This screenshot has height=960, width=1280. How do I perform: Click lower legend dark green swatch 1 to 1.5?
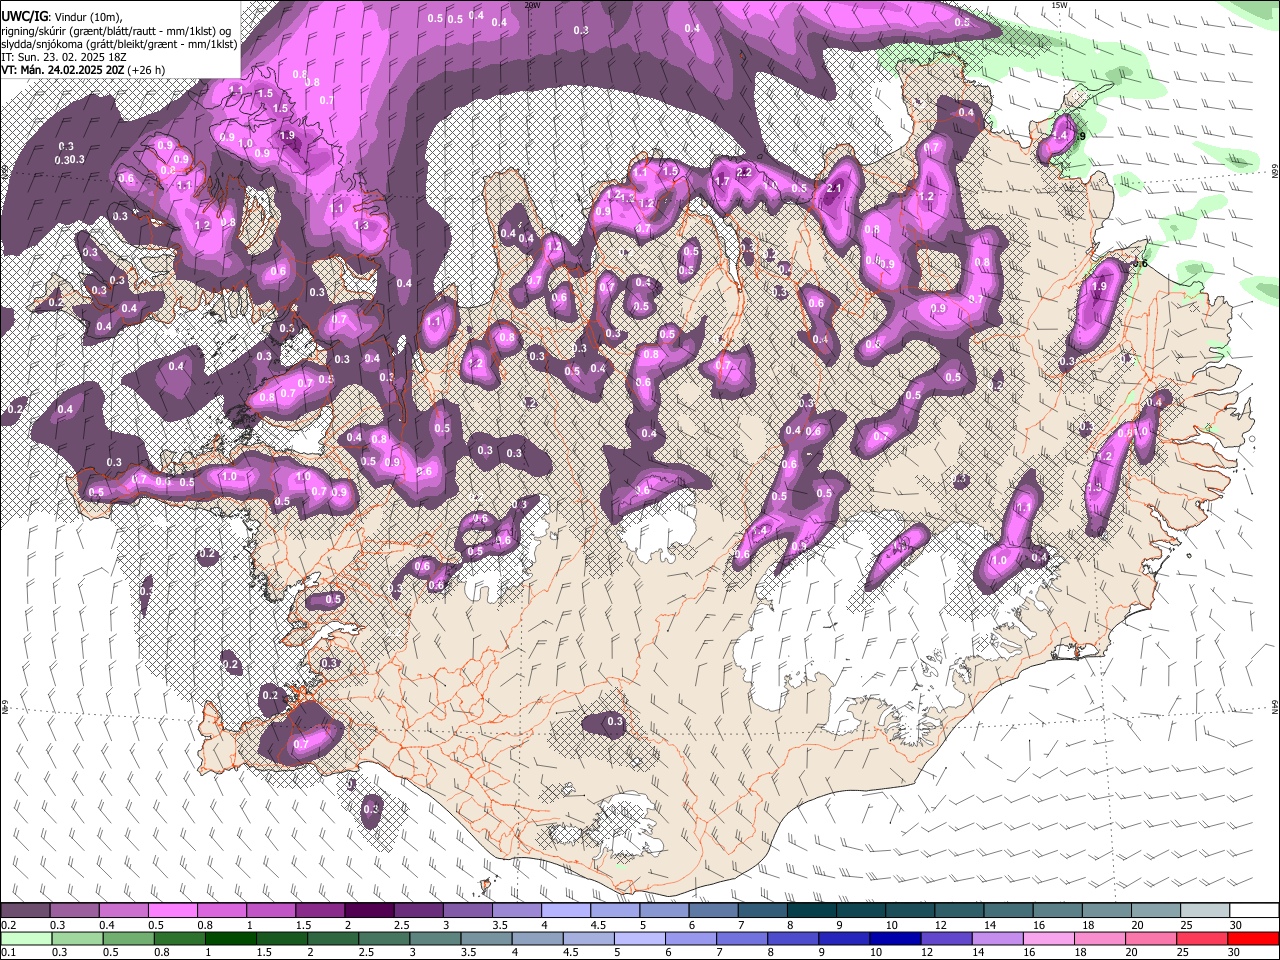pyautogui.click(x=230, y=938)
